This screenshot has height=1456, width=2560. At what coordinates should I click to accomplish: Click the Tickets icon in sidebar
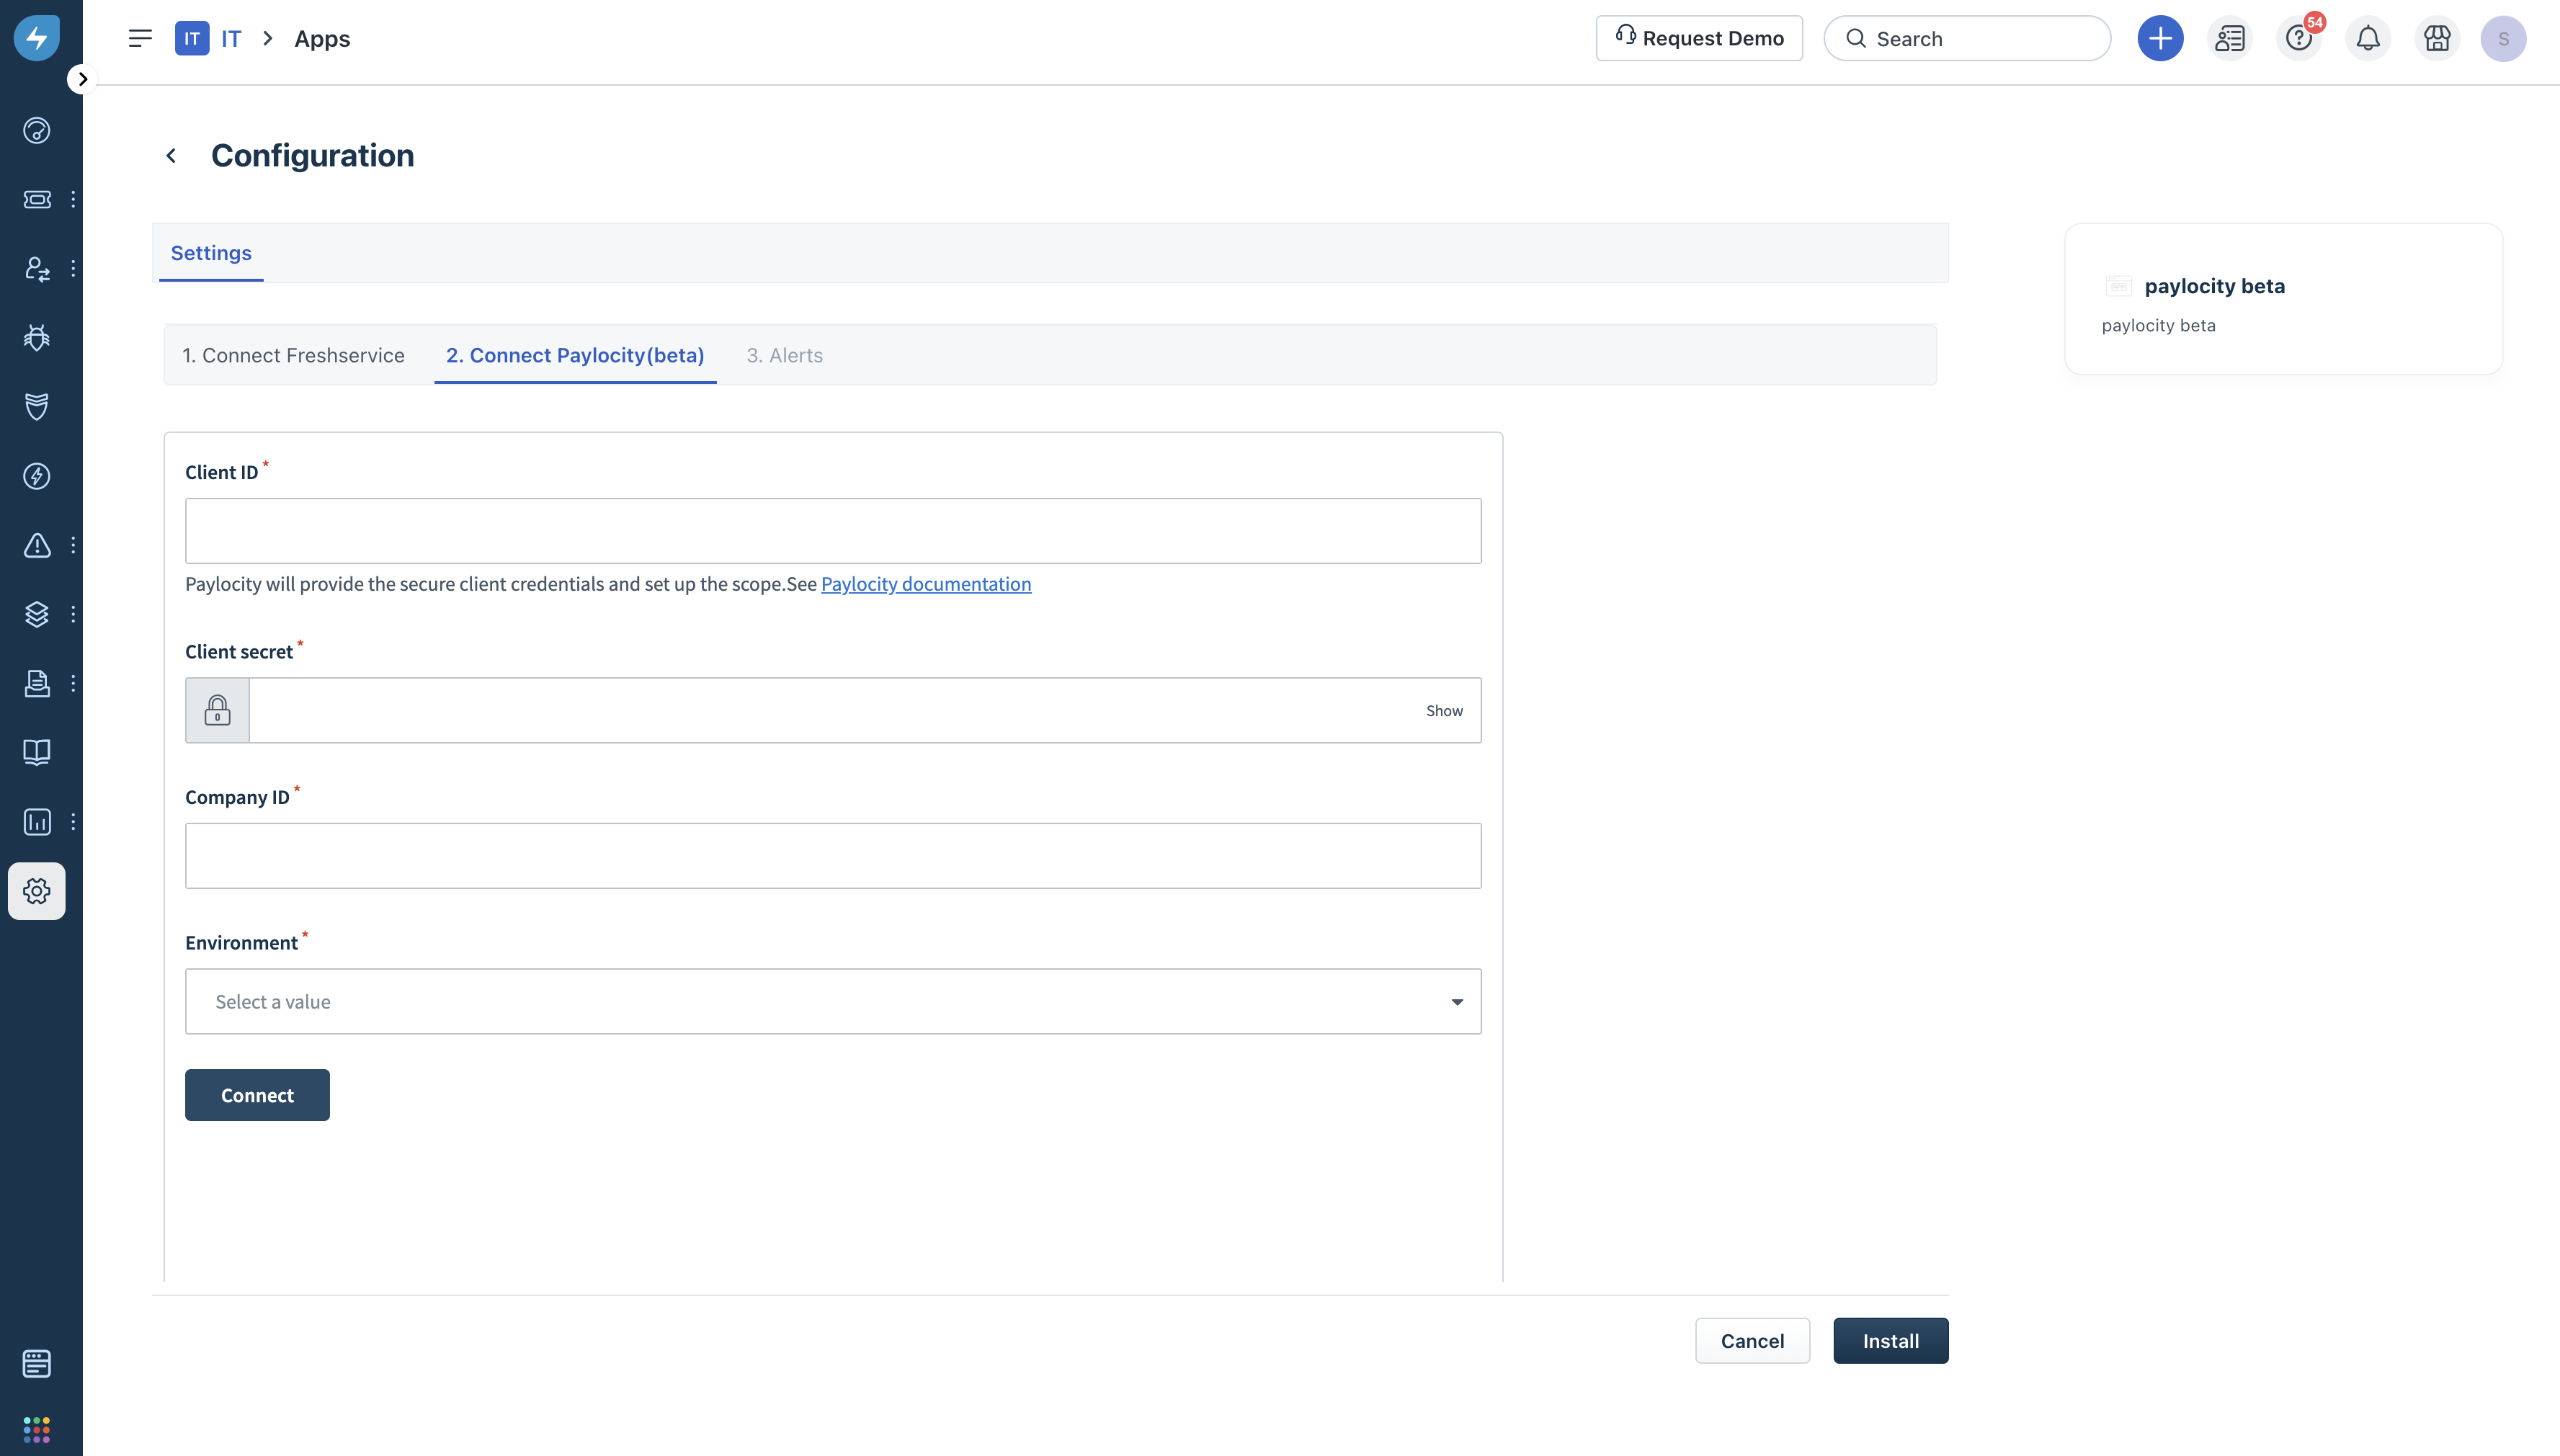click(x=37, y=199)
